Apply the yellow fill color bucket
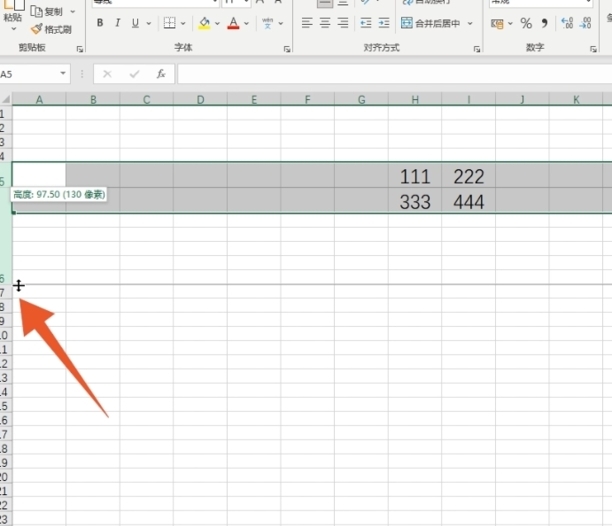The width and height of the screenshot is (612, 526). click(x=204, y=23)
